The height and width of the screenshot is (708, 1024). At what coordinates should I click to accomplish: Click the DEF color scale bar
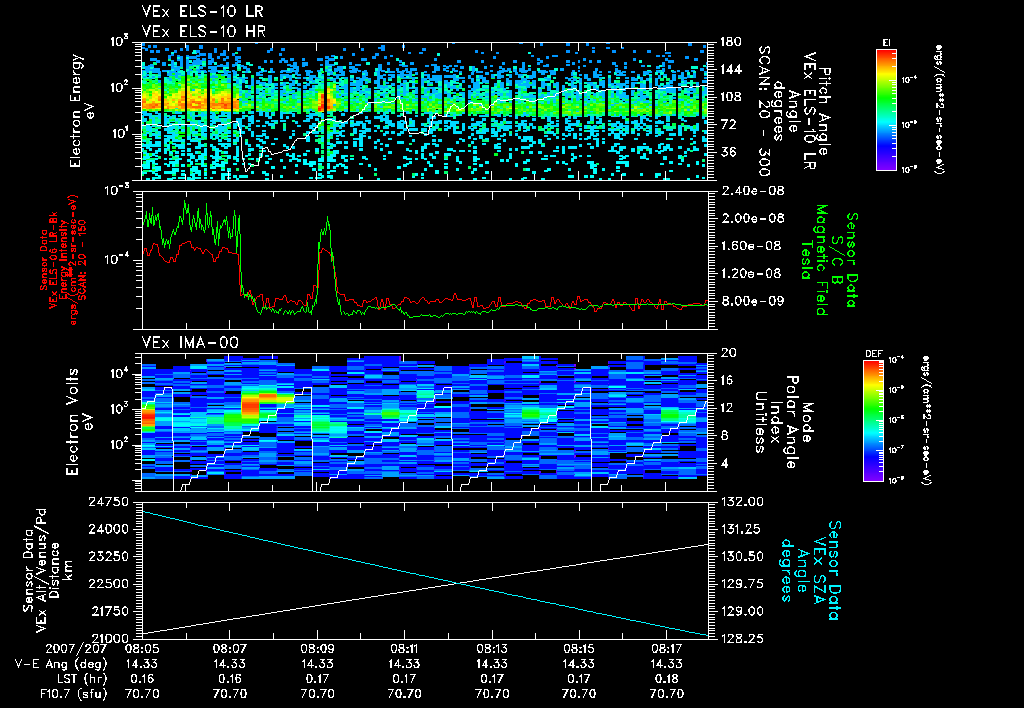(x=874, y=421)
